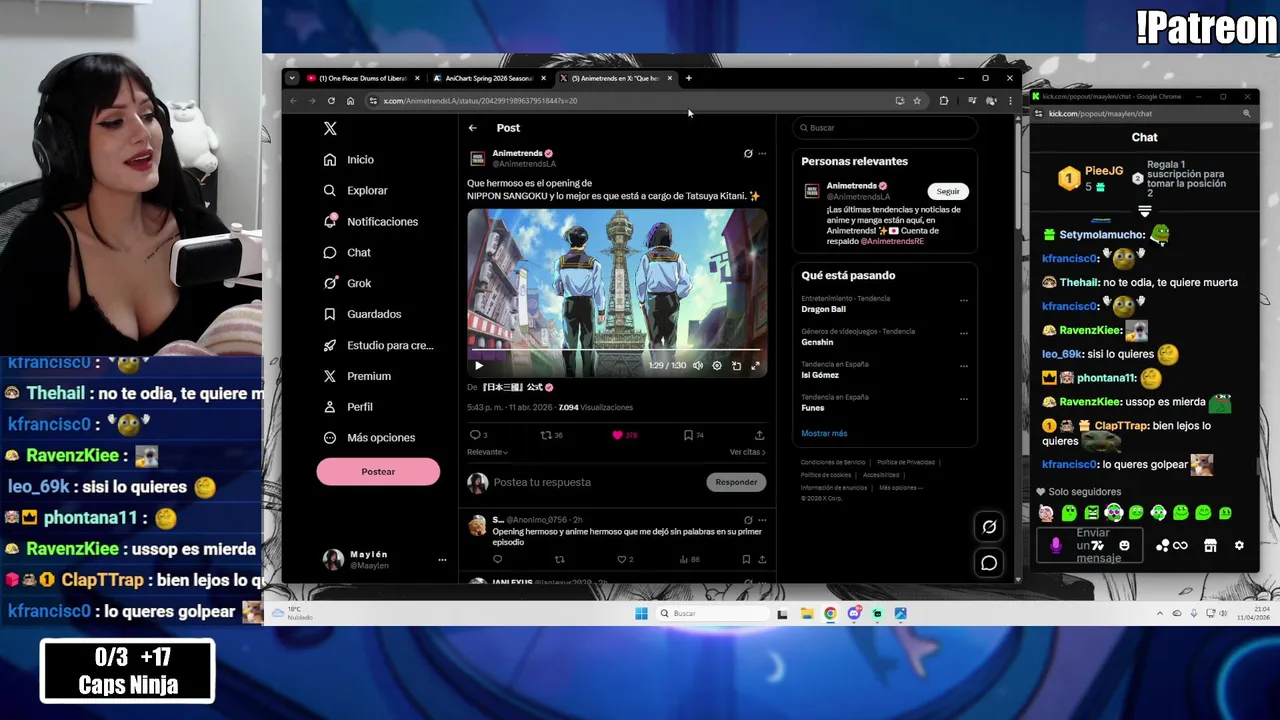Seek on the video progress bar

[617, 352]
